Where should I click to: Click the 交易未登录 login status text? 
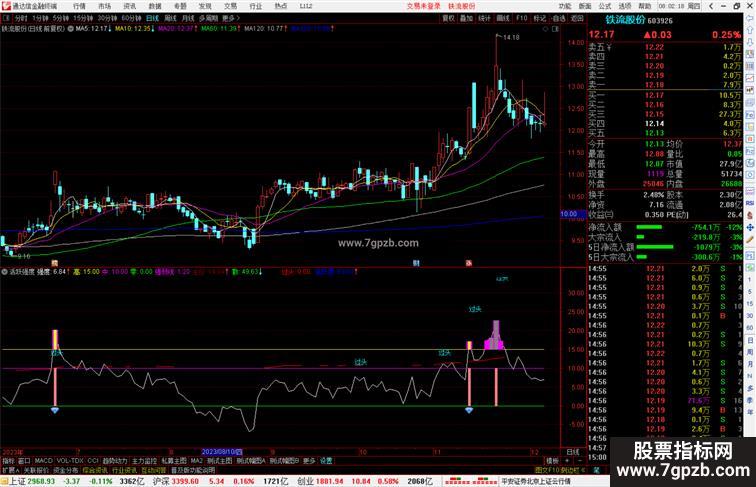pyautogui.click(x=423, y=6)
